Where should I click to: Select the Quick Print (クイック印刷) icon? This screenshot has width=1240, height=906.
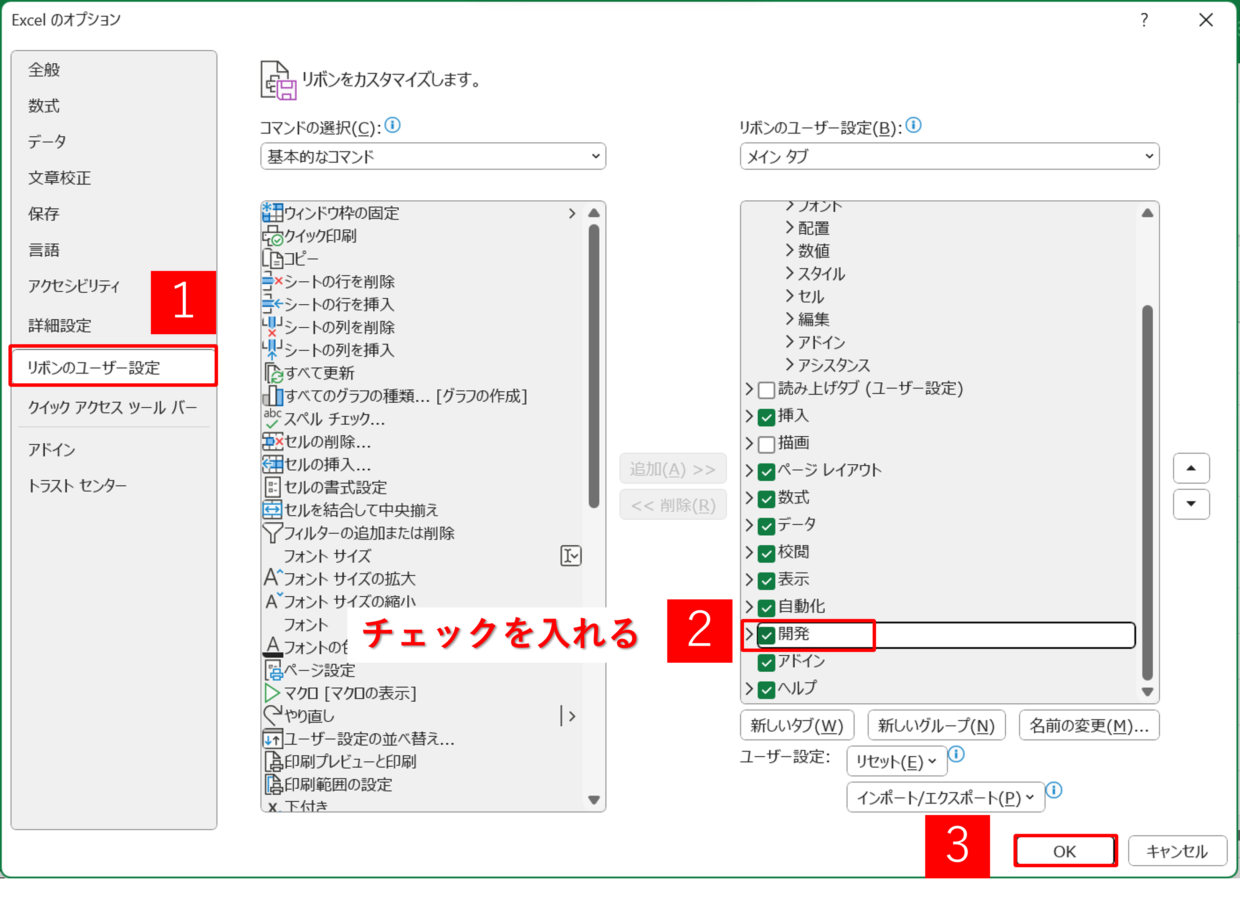272,236
